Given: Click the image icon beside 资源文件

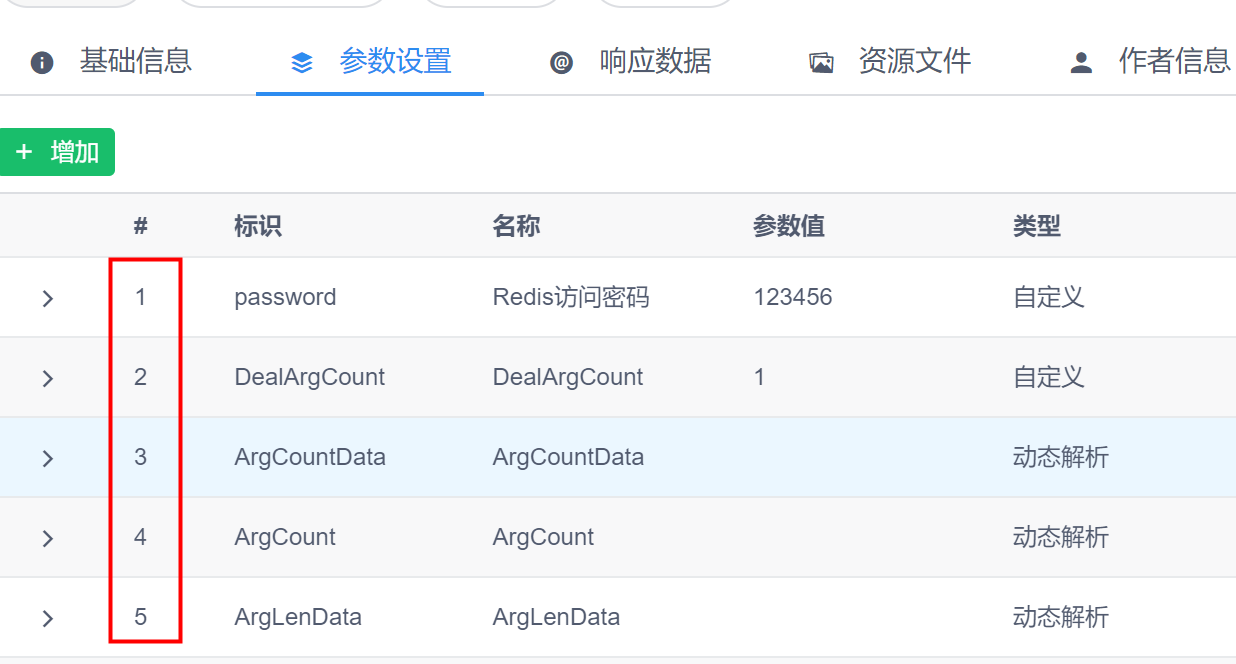Looking at the screenshot, I should coord(821,63).
